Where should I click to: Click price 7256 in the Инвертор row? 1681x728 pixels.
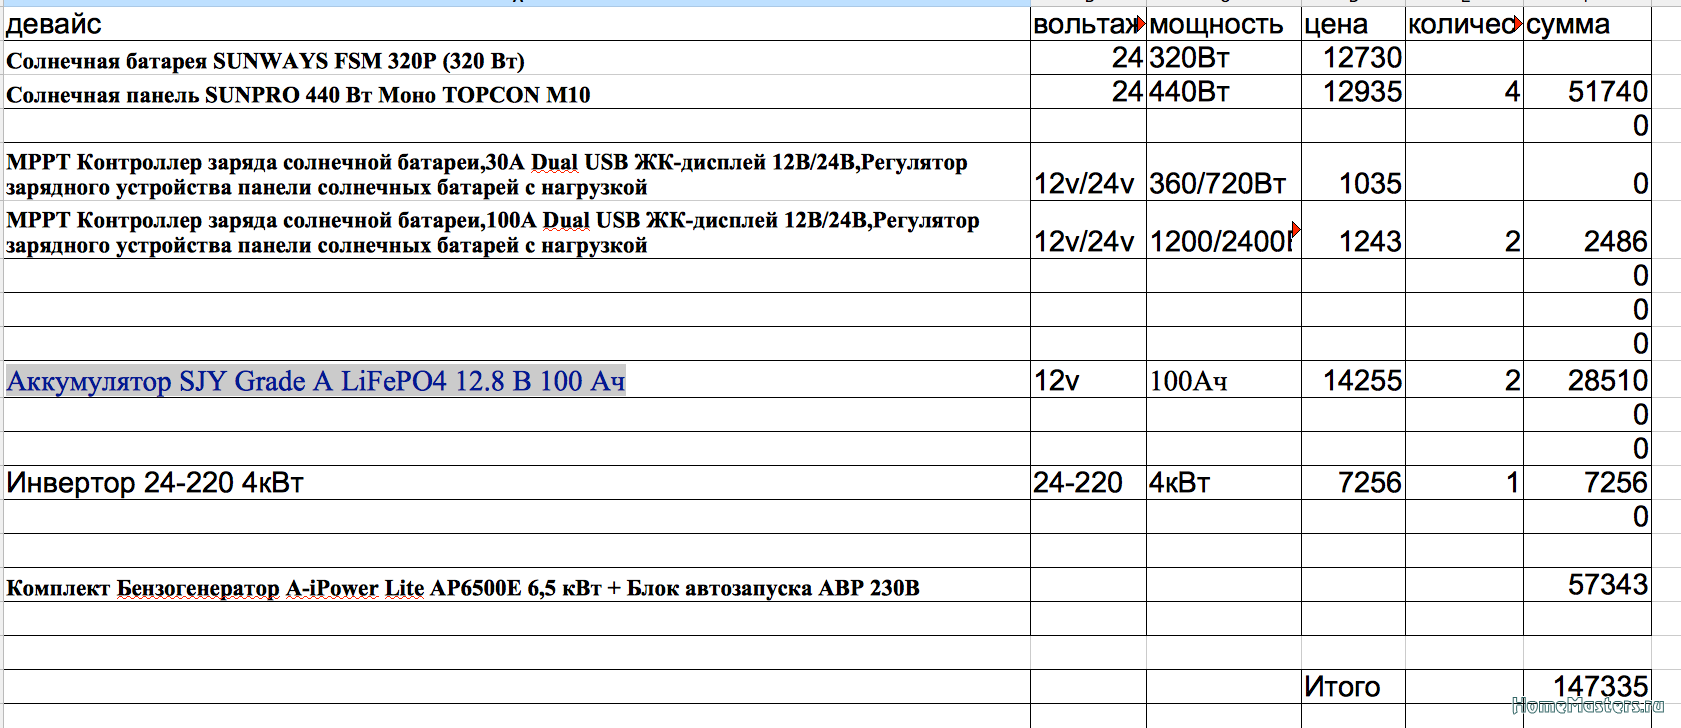click(x=1353, y=483)
